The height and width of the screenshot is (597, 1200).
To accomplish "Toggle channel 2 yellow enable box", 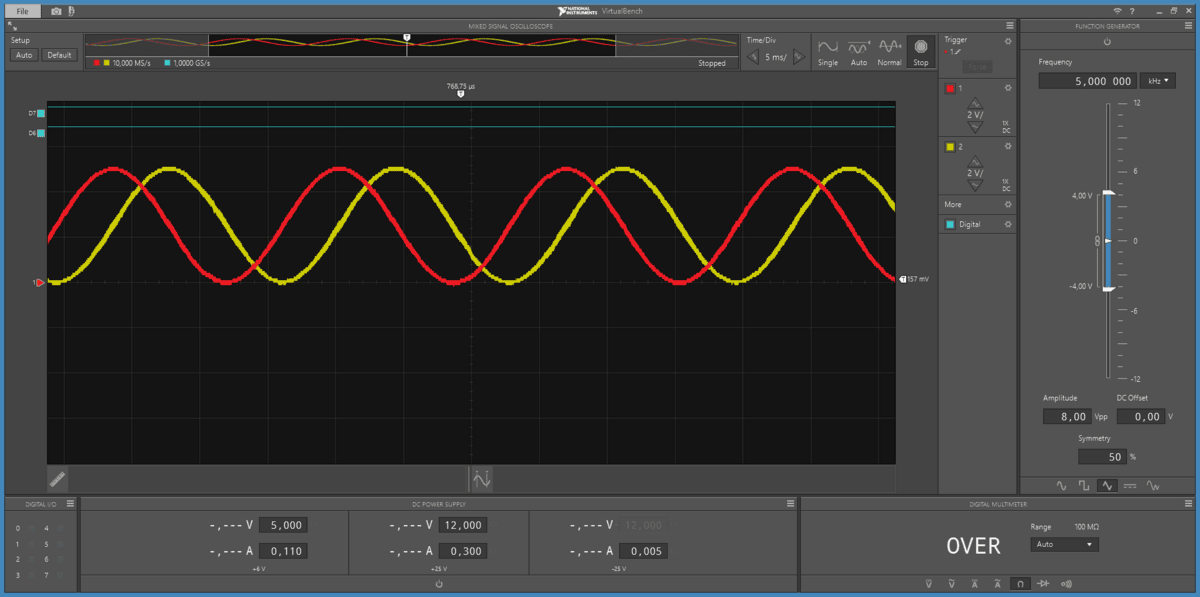I will 950,147.
